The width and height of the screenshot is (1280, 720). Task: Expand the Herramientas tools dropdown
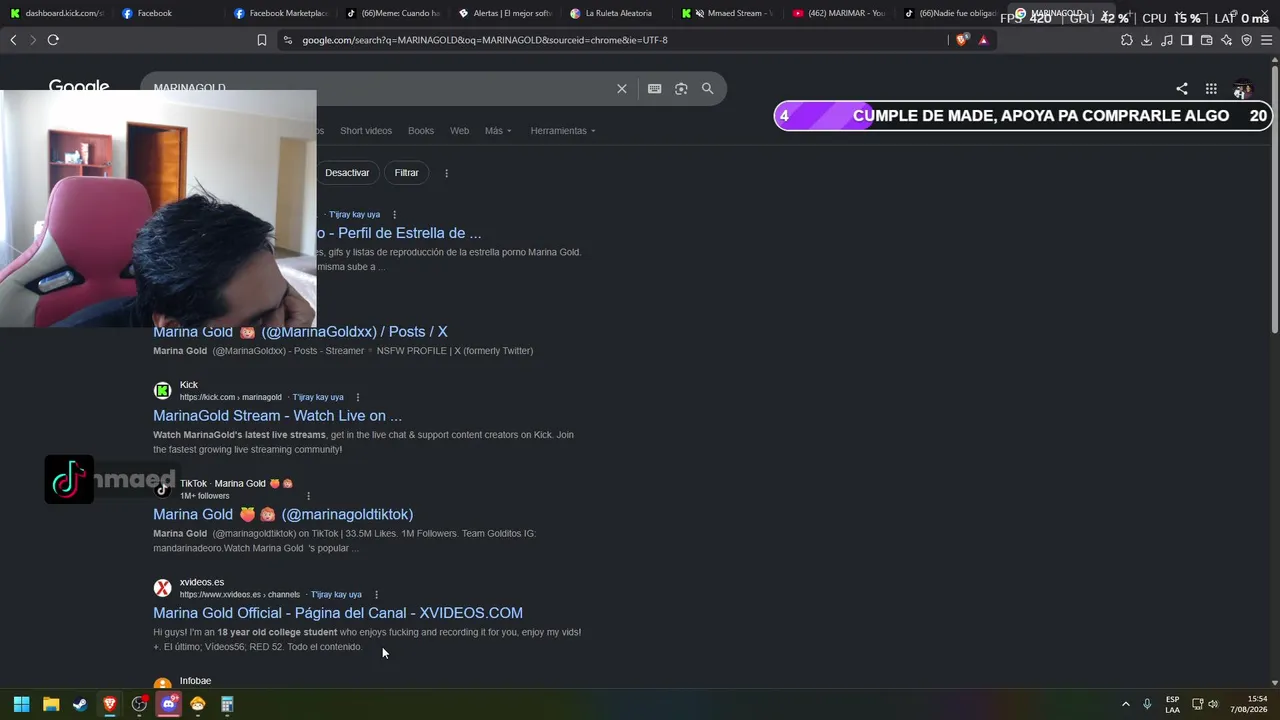(563, 131)
